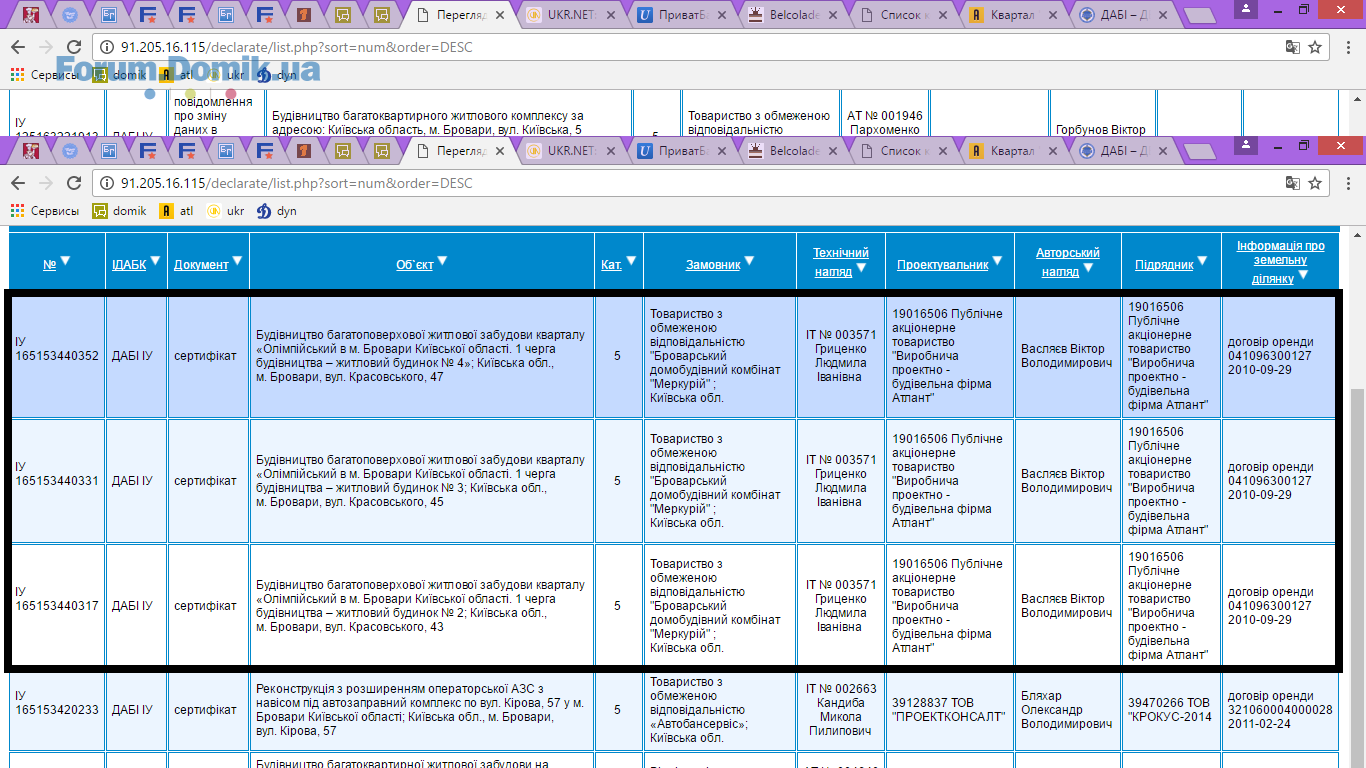Click the Документ column header link
Viewport: 1366px width, 768px height.
click(x=201, y=265)
